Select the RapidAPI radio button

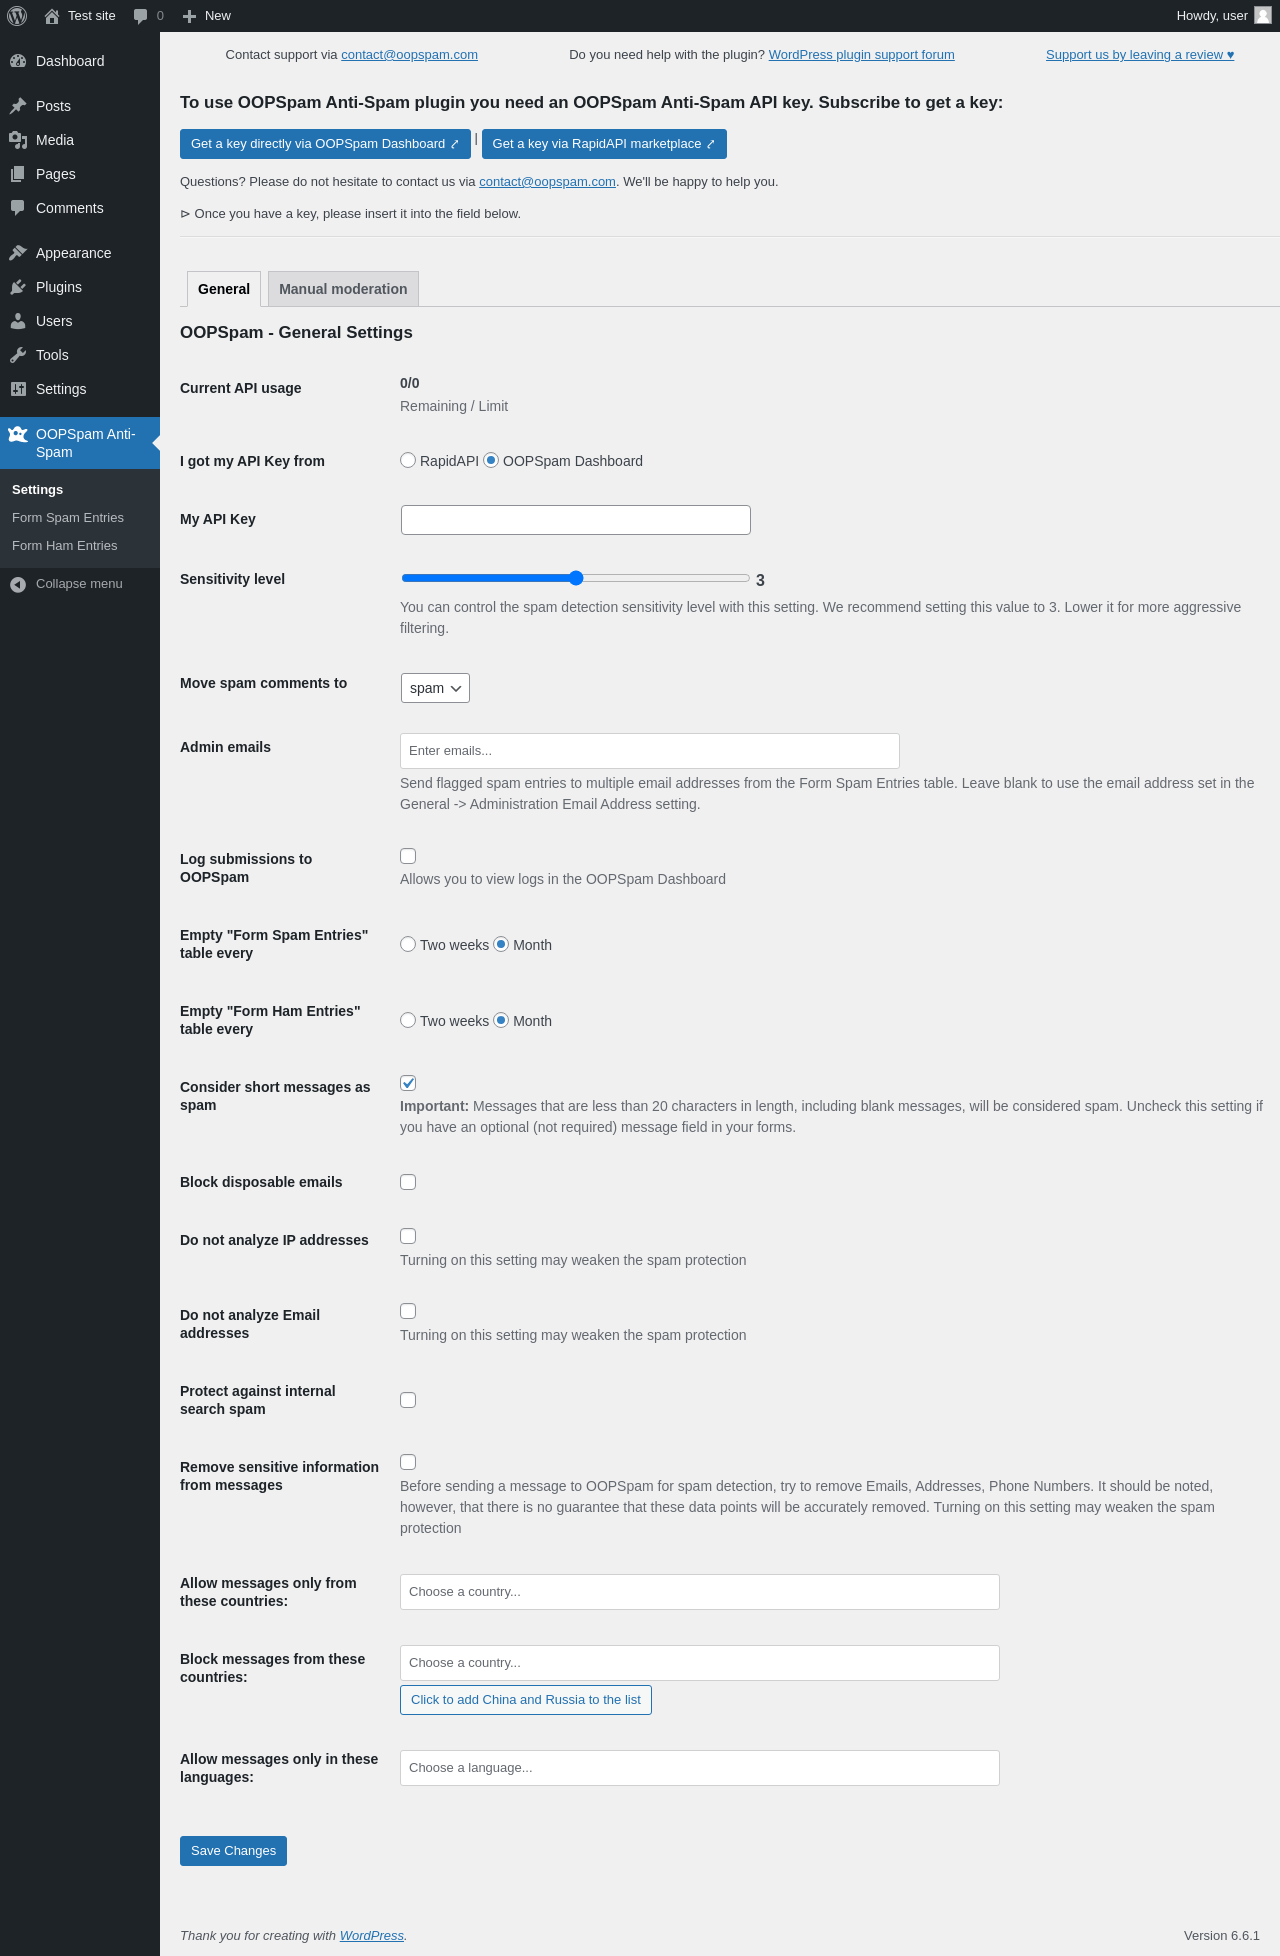(408, 460)
